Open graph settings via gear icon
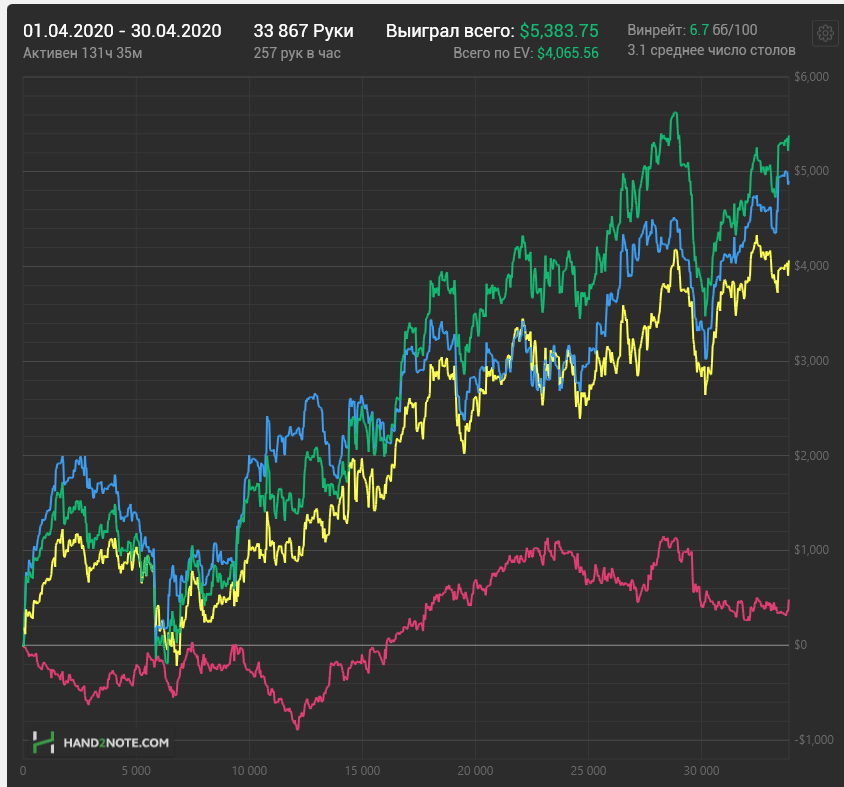 825,33
